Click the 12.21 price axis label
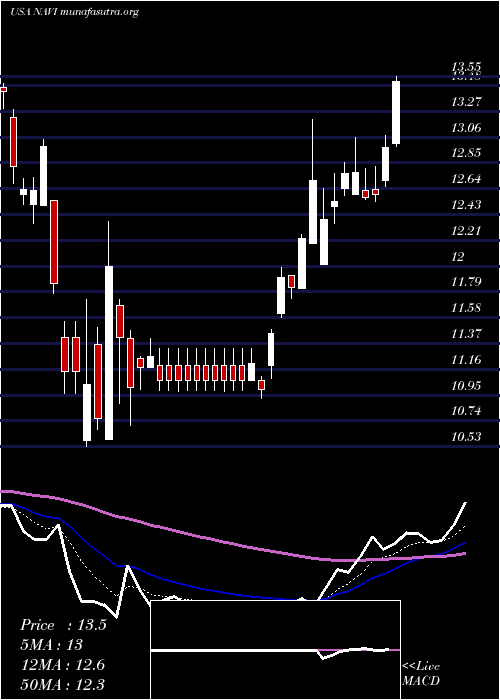The height and width of the screenshot is (700, 500). point(466,231)
